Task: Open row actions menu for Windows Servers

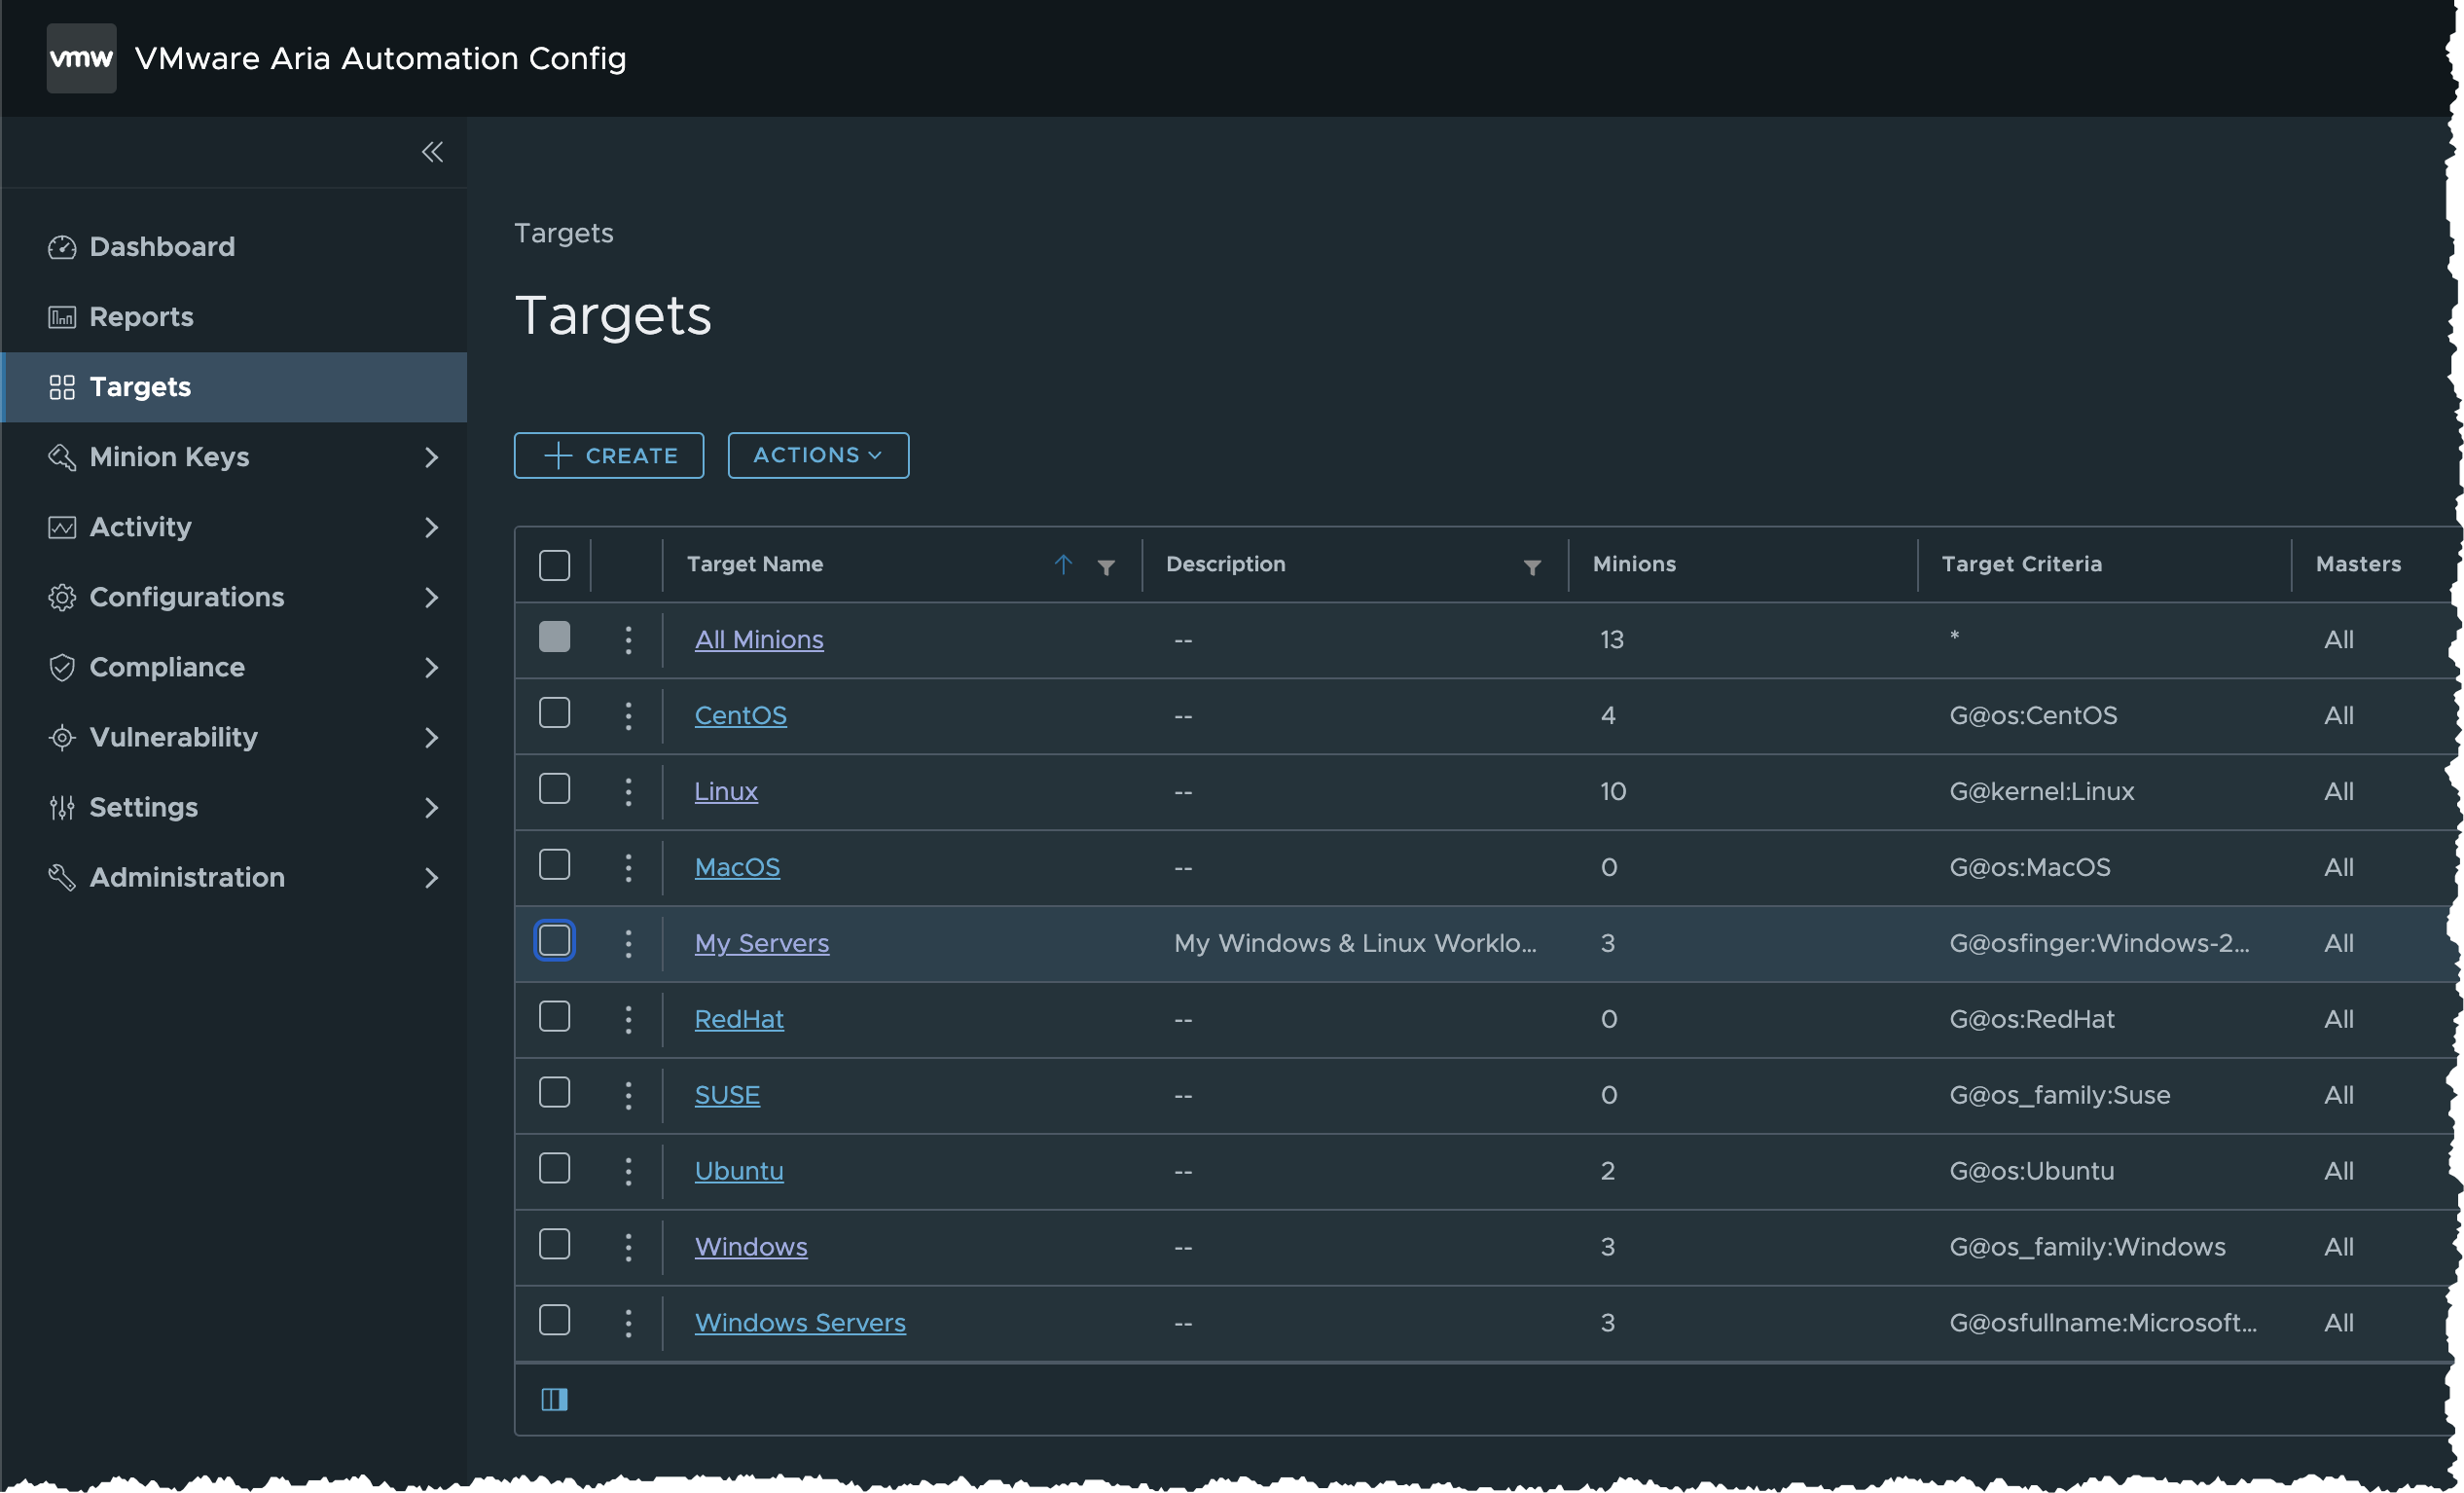Action: tap(628, 1324)
